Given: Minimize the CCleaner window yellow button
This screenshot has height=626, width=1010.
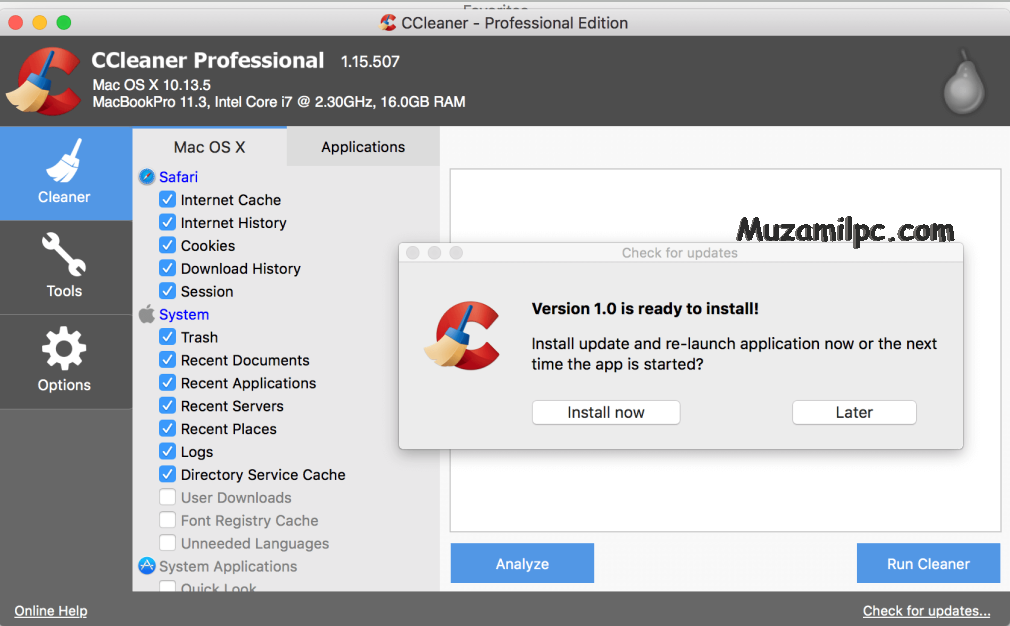Looking at the screenshot, I should tap(39, 23).
